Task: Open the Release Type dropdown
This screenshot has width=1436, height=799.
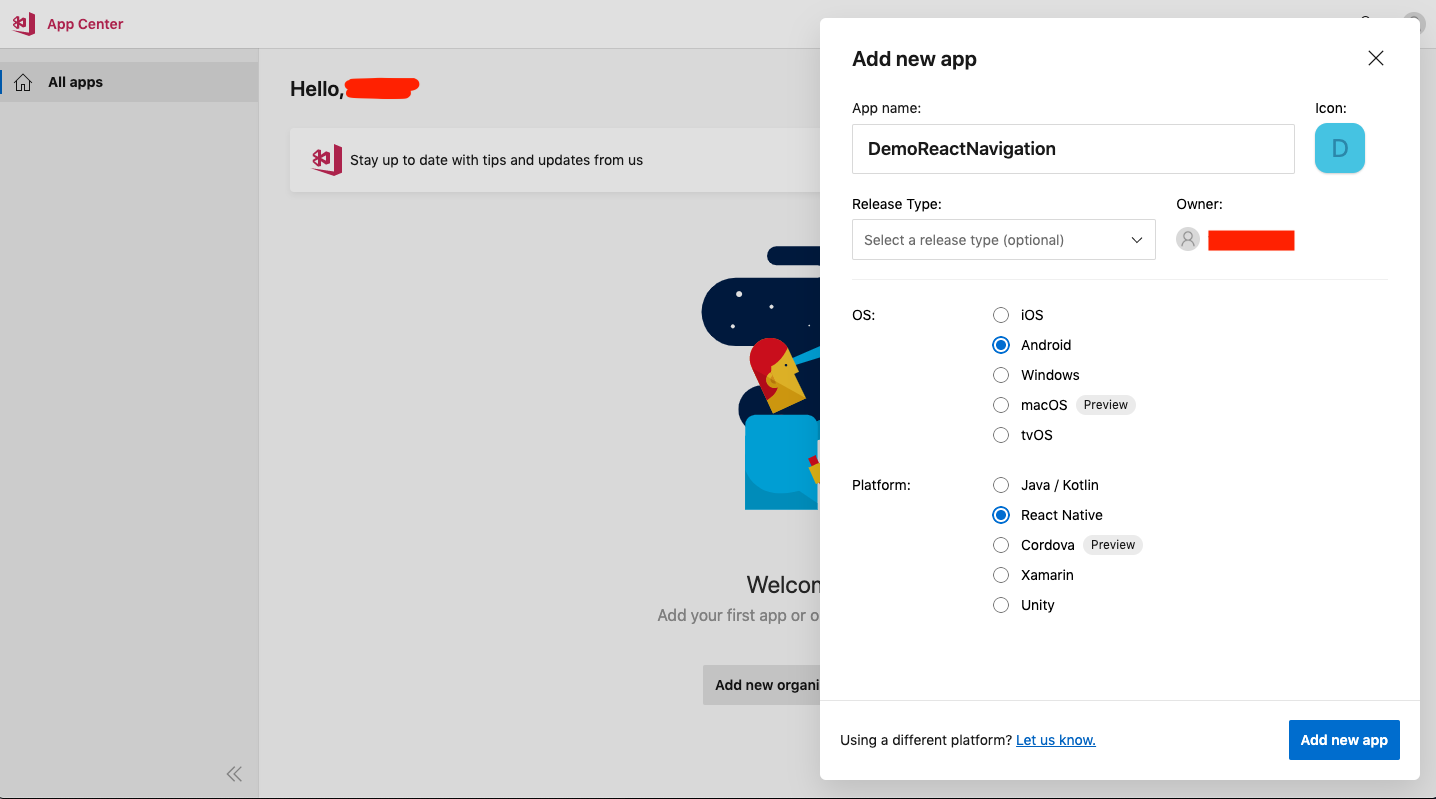Action: [x=1003, y=240]
